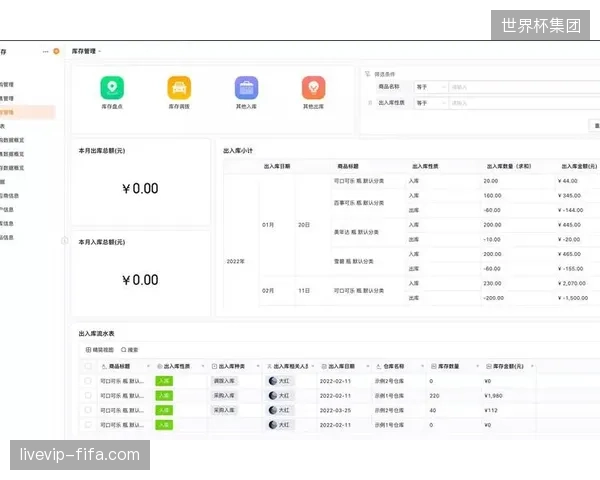Open the 出入库种类 column dropdown arrow
Viewport: 600px width, 480px height.
258,366
